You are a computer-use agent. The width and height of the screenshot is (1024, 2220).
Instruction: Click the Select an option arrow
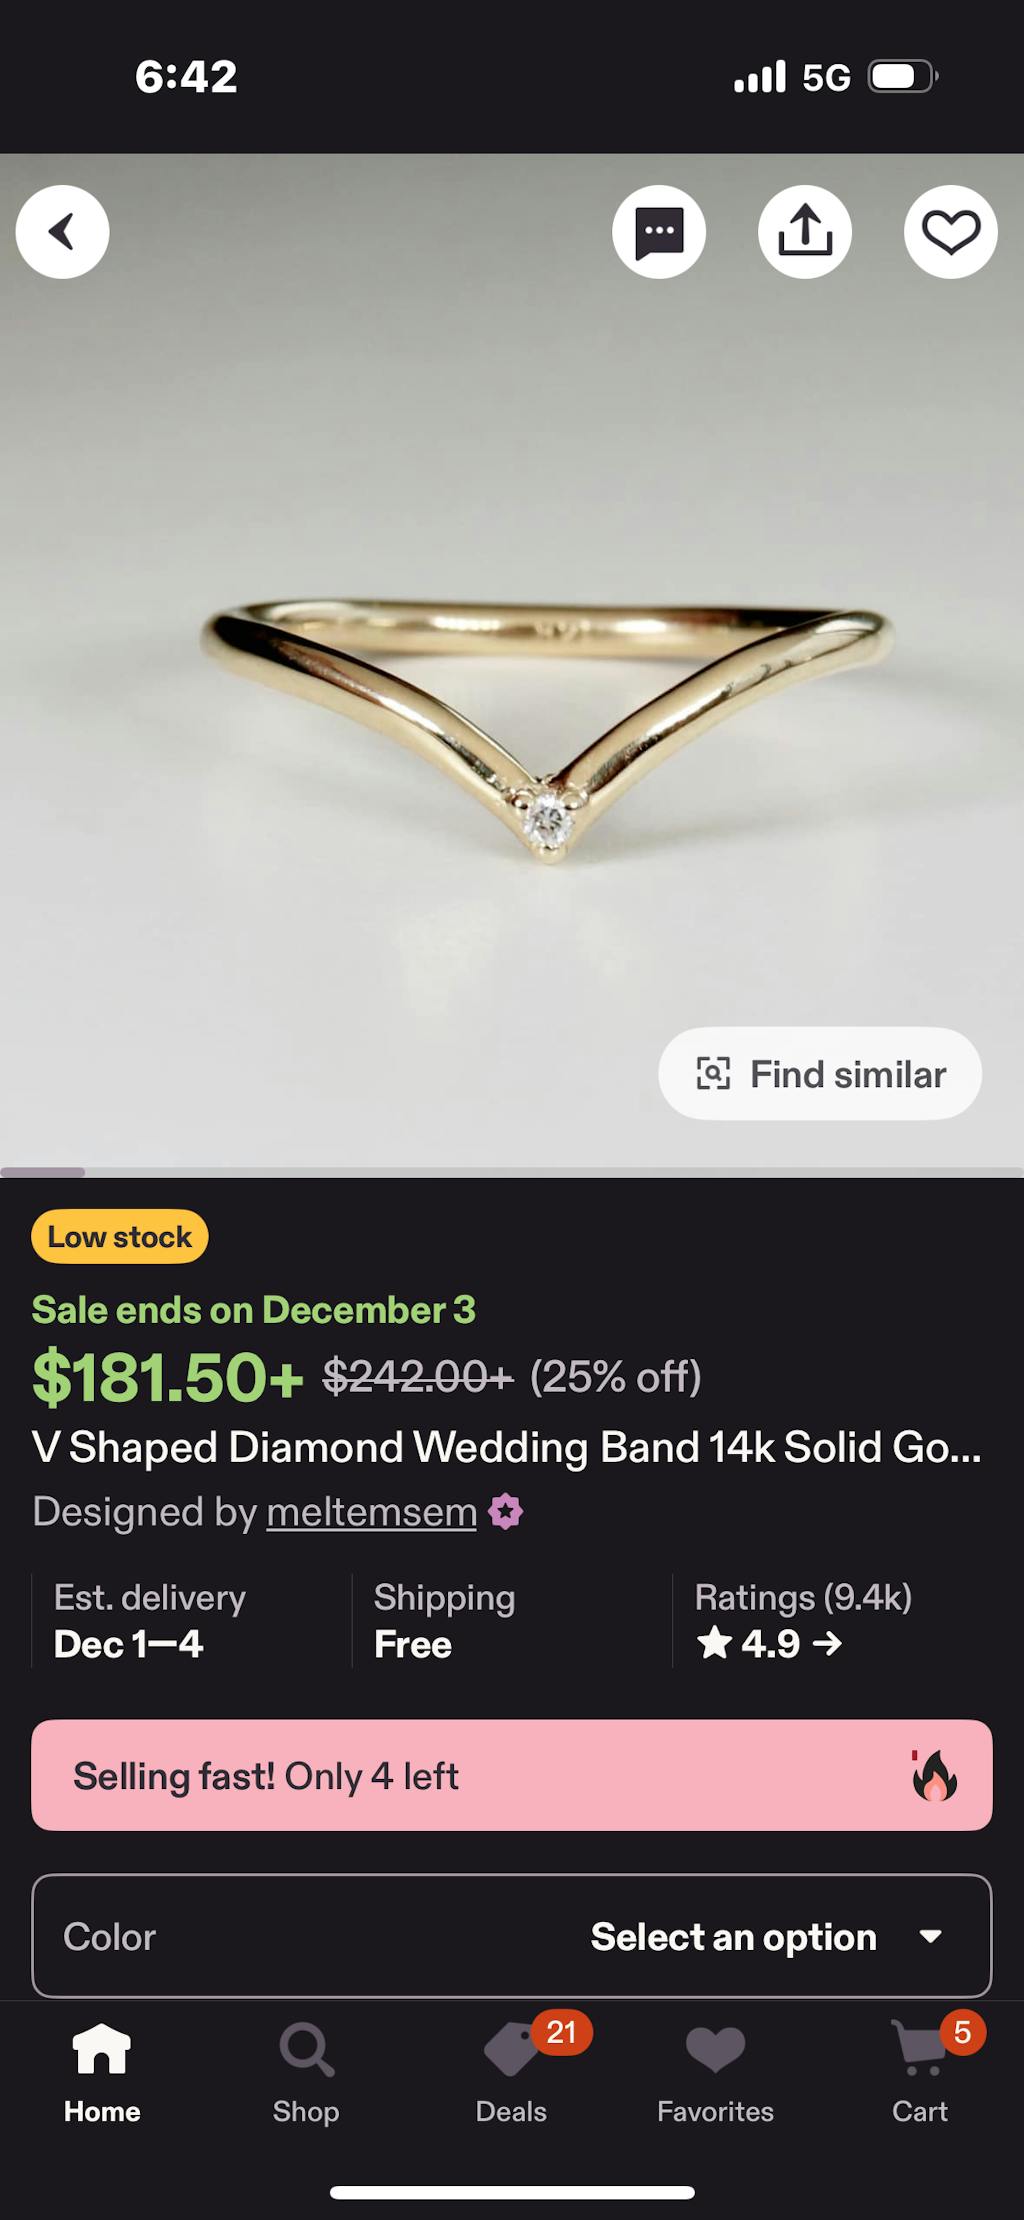coord(930,1937)
